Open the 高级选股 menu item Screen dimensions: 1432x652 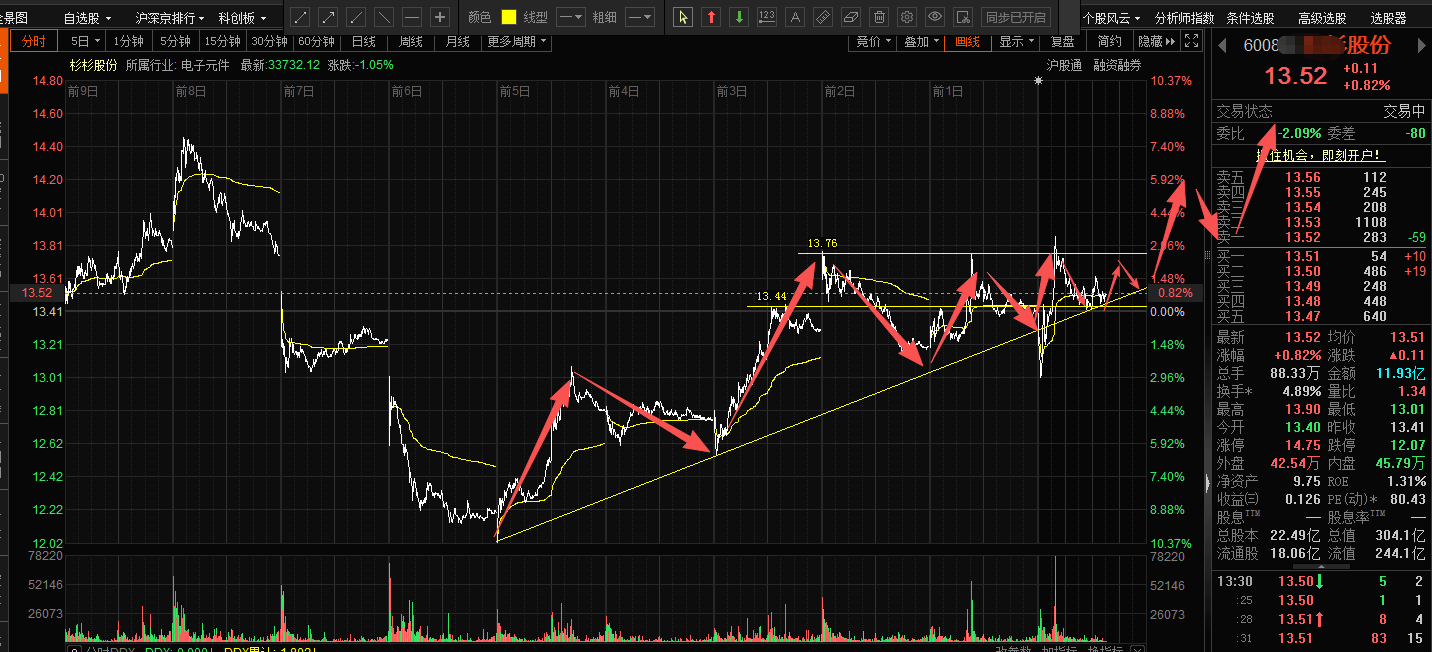point(1322,18)
